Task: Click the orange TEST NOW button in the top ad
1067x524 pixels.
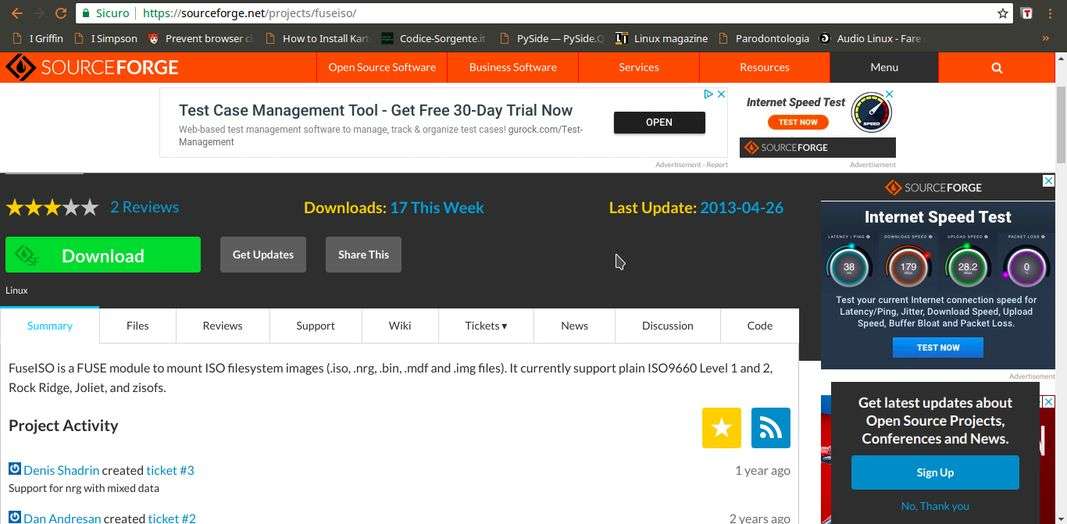Action: point(798,122)
